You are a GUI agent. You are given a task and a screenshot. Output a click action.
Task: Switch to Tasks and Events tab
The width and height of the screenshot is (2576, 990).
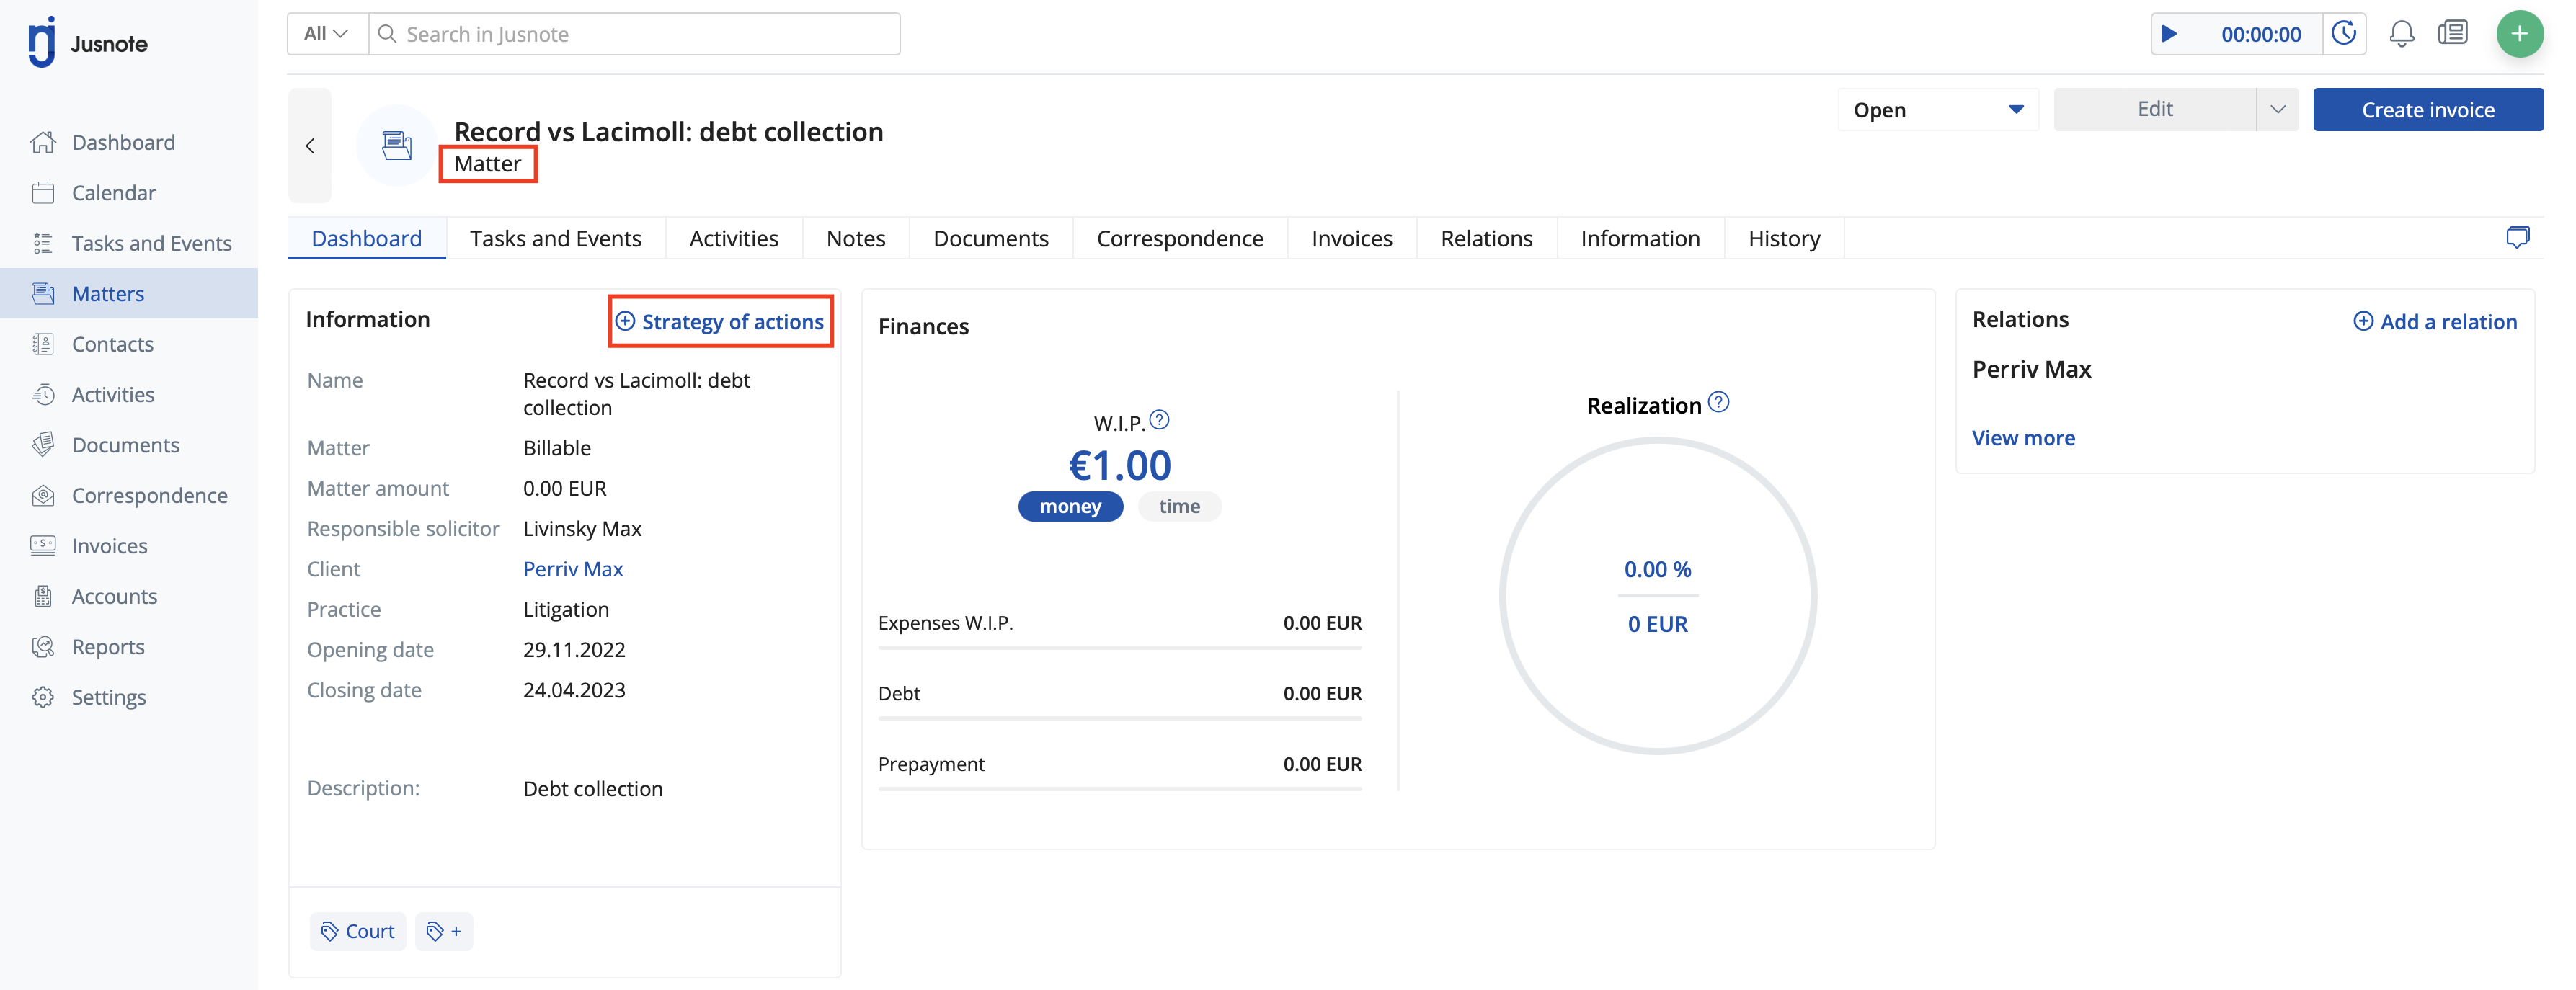pyautogui.click(x=556, y=238)
